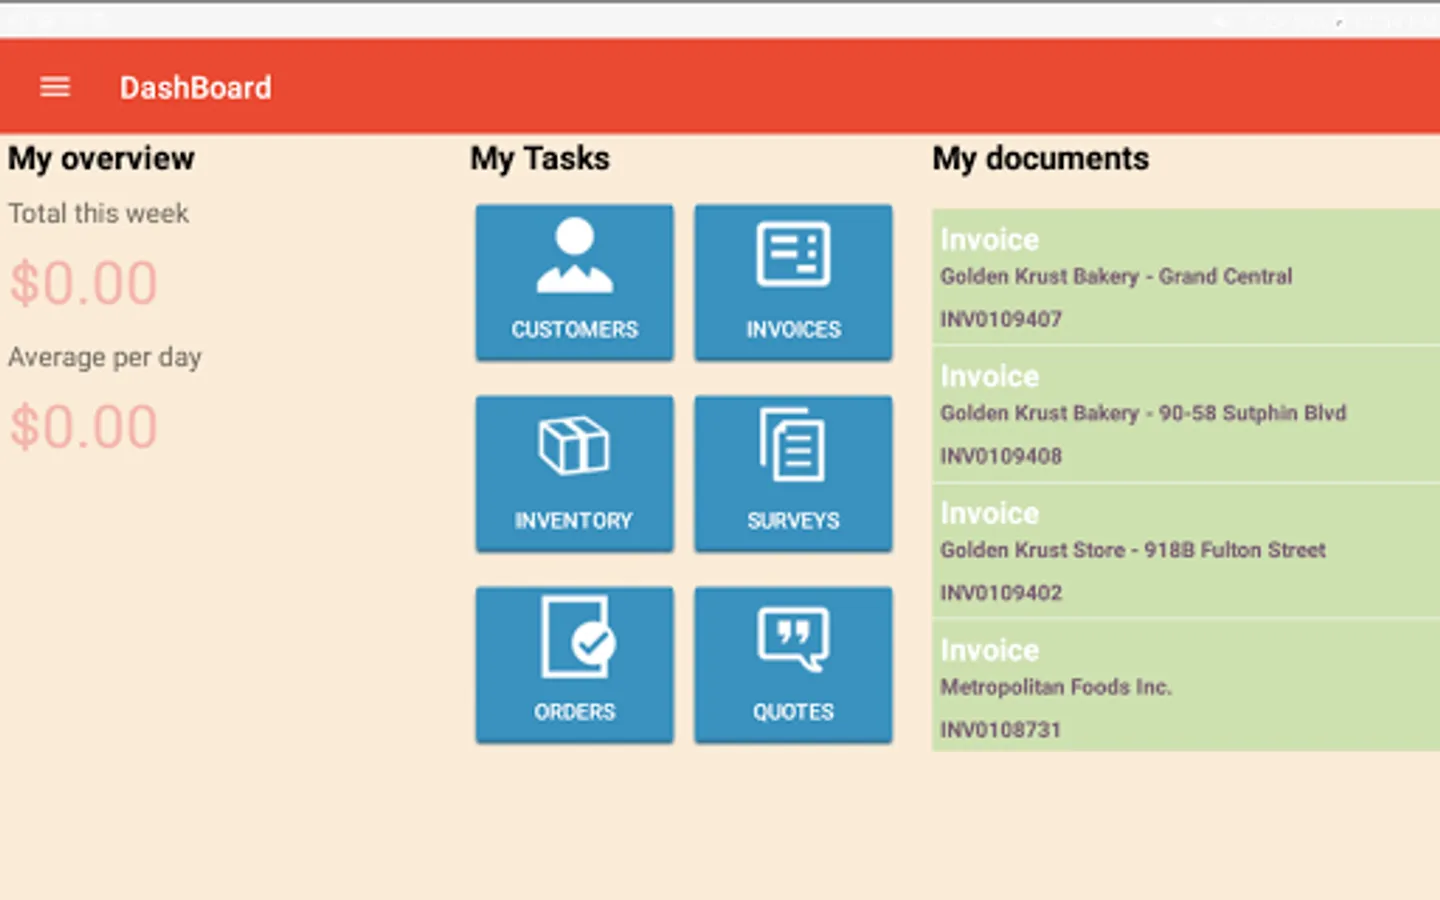The width and height of the screenshot is (1440, 900).
Task: Open the Quotes tile
Action: [x=793, y=664]
